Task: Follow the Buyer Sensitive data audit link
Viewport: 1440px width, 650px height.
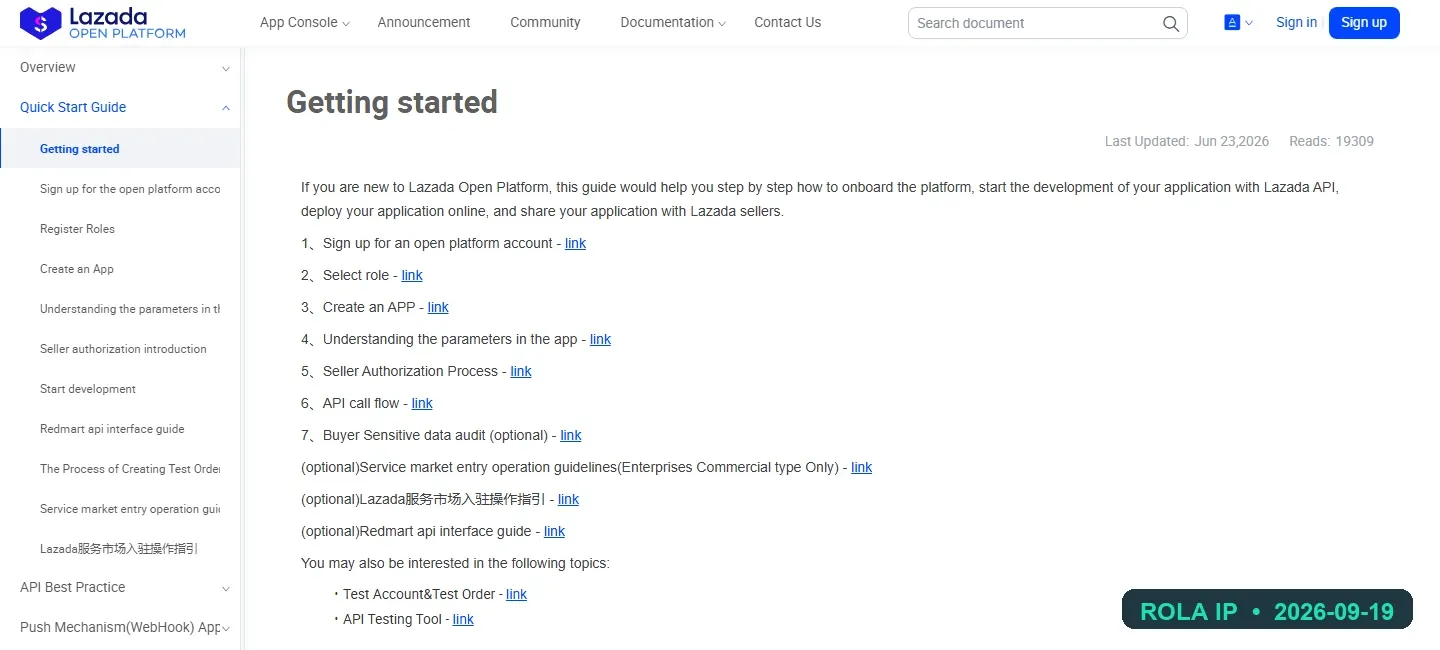Action: point(571,435)
